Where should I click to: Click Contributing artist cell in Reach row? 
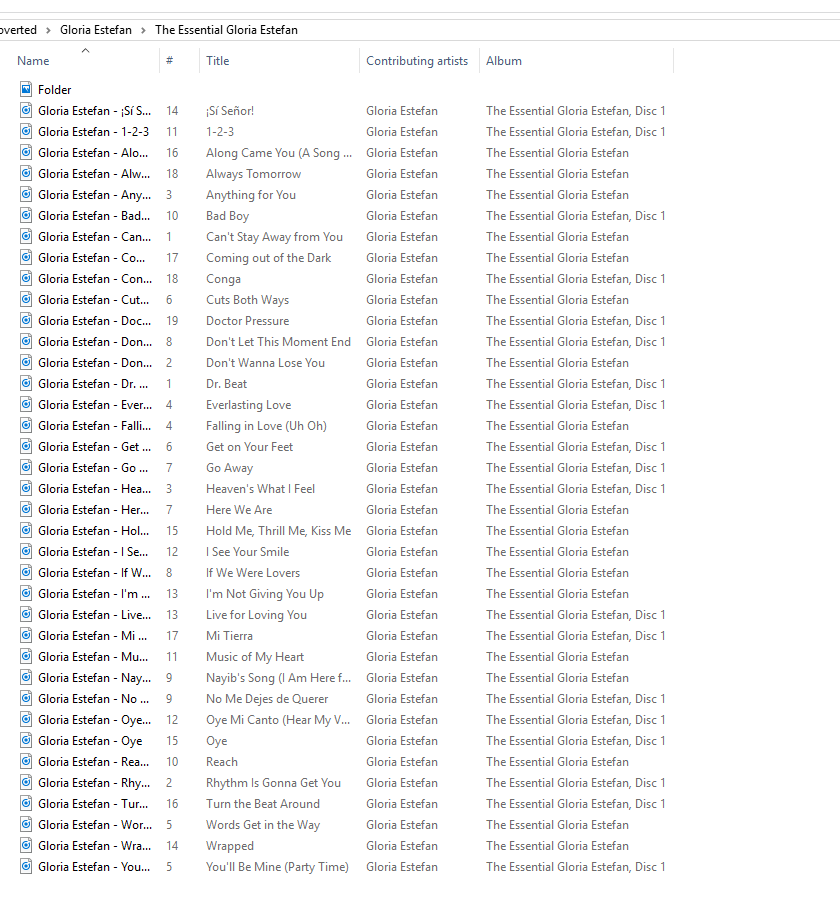pyautogui.click(x=401, y=762)
